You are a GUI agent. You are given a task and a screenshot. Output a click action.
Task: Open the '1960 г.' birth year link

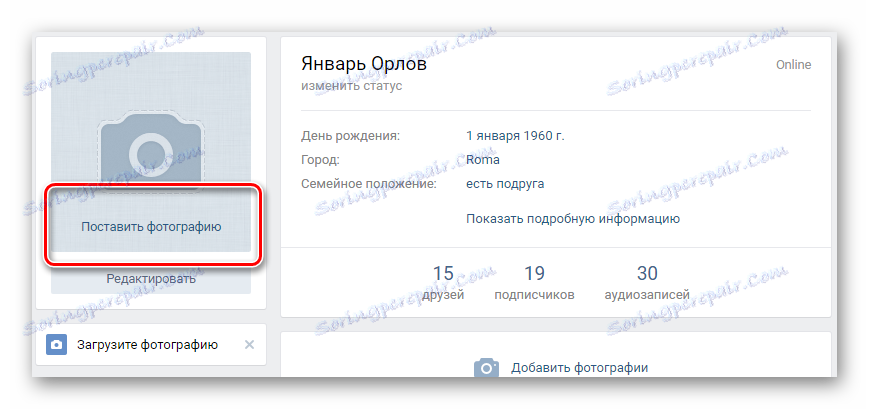click(544, 136)
